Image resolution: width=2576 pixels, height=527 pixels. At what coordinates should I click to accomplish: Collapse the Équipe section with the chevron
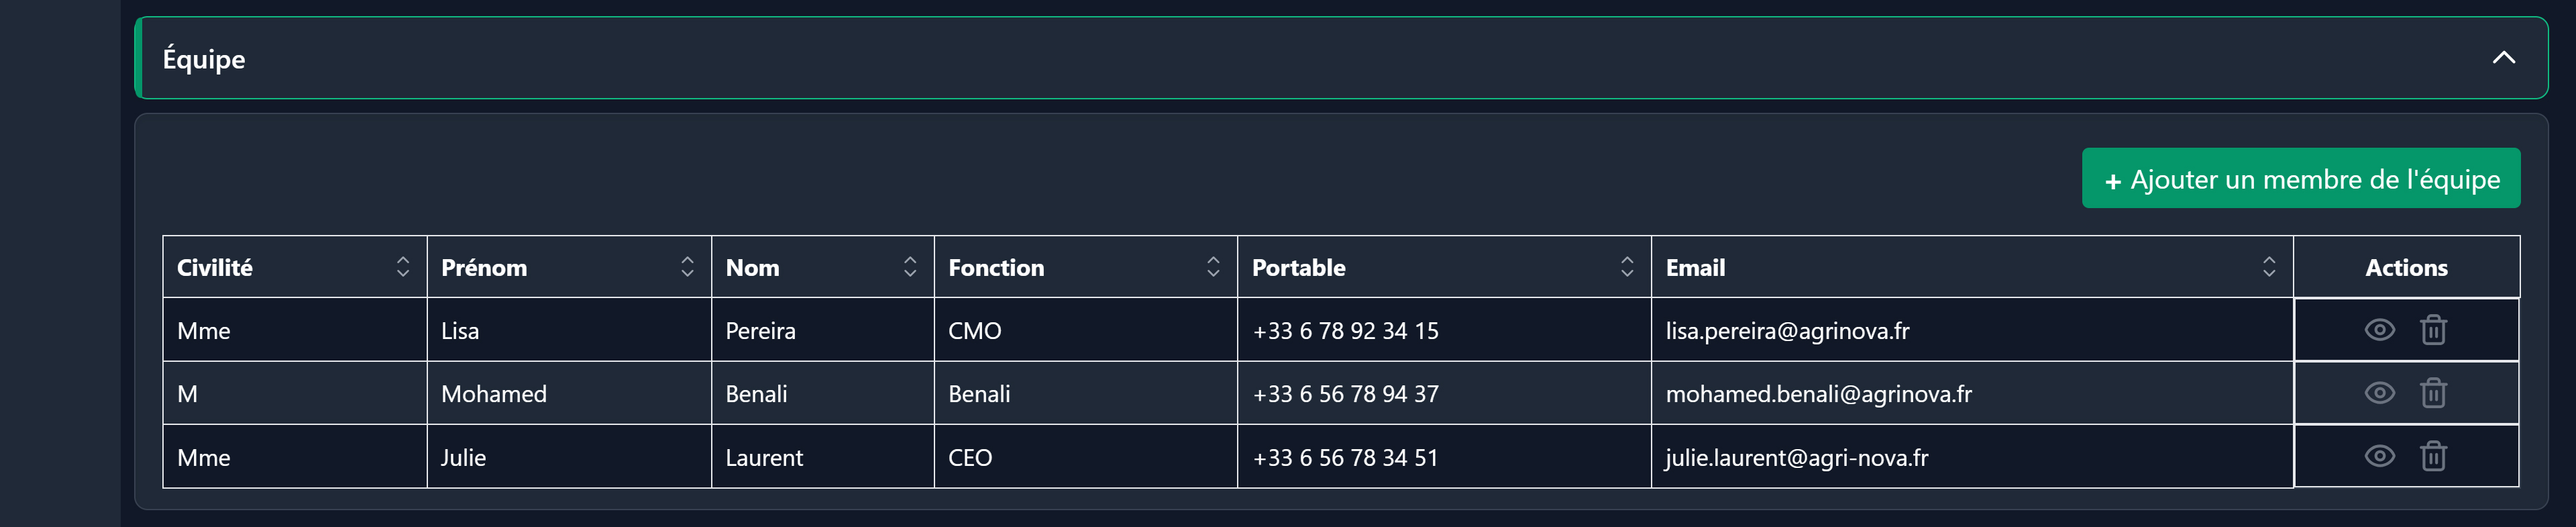click(2503, 58)
